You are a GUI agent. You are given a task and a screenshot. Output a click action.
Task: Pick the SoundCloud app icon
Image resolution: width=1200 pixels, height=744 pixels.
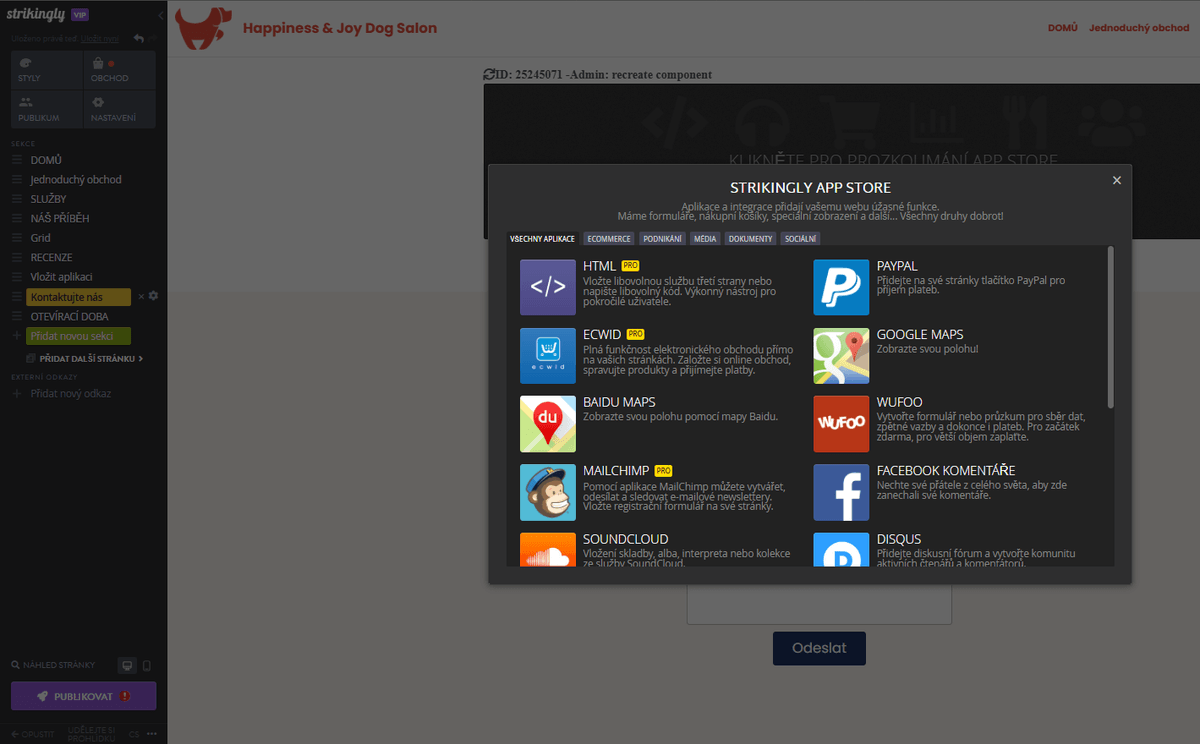(548, 550)
